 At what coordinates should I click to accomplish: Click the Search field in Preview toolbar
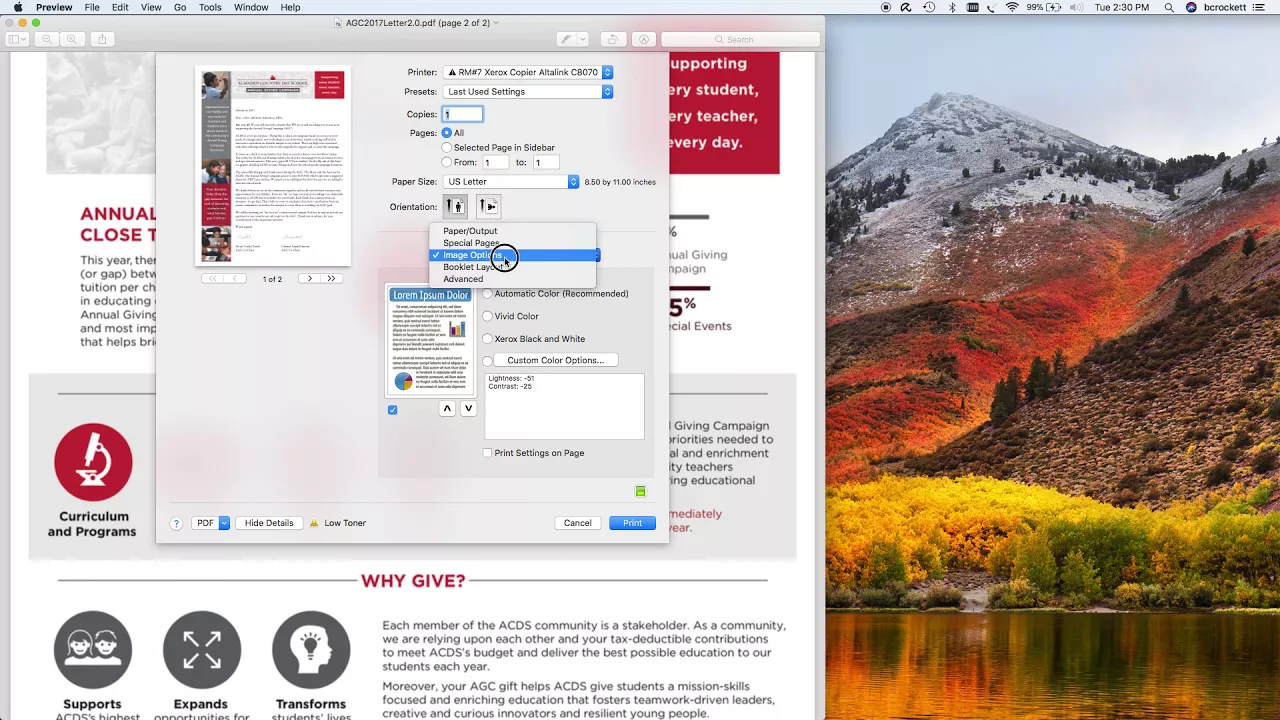(x=740, y=39)
